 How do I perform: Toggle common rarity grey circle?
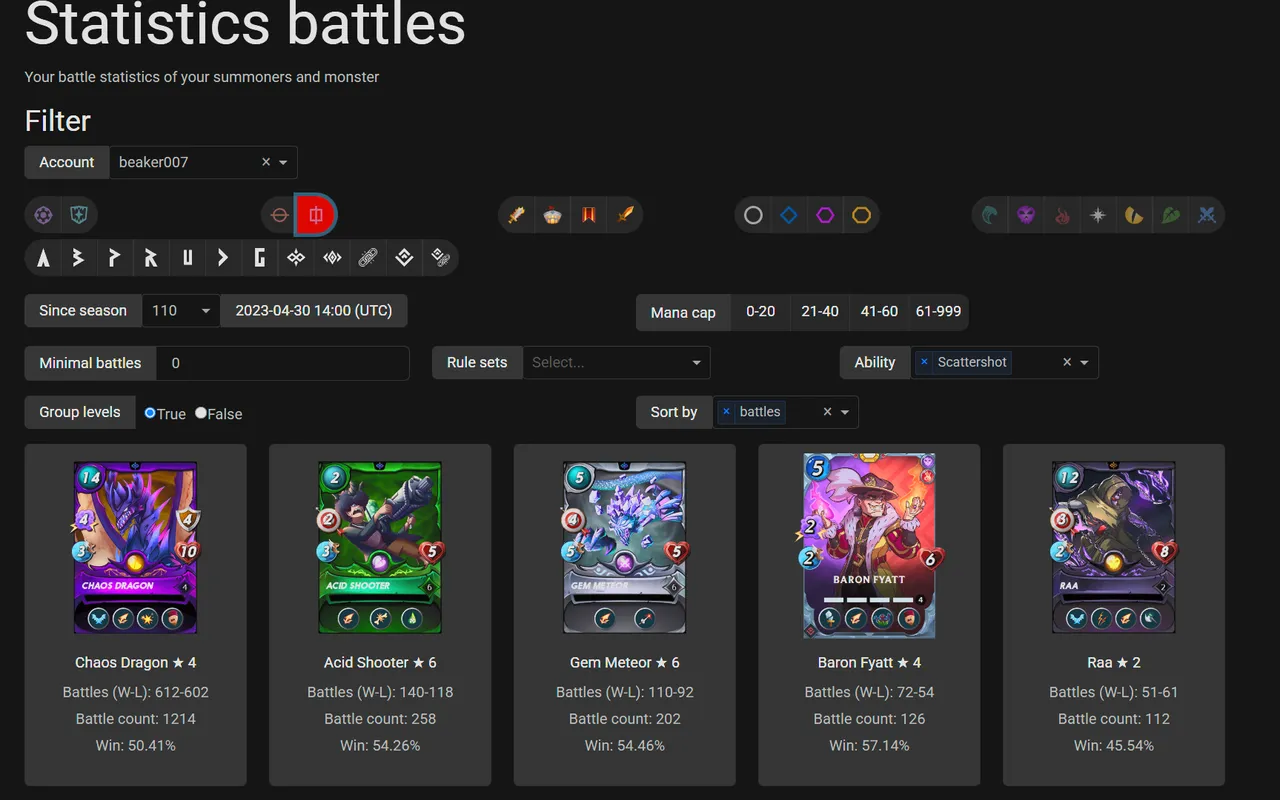[753, 215]
